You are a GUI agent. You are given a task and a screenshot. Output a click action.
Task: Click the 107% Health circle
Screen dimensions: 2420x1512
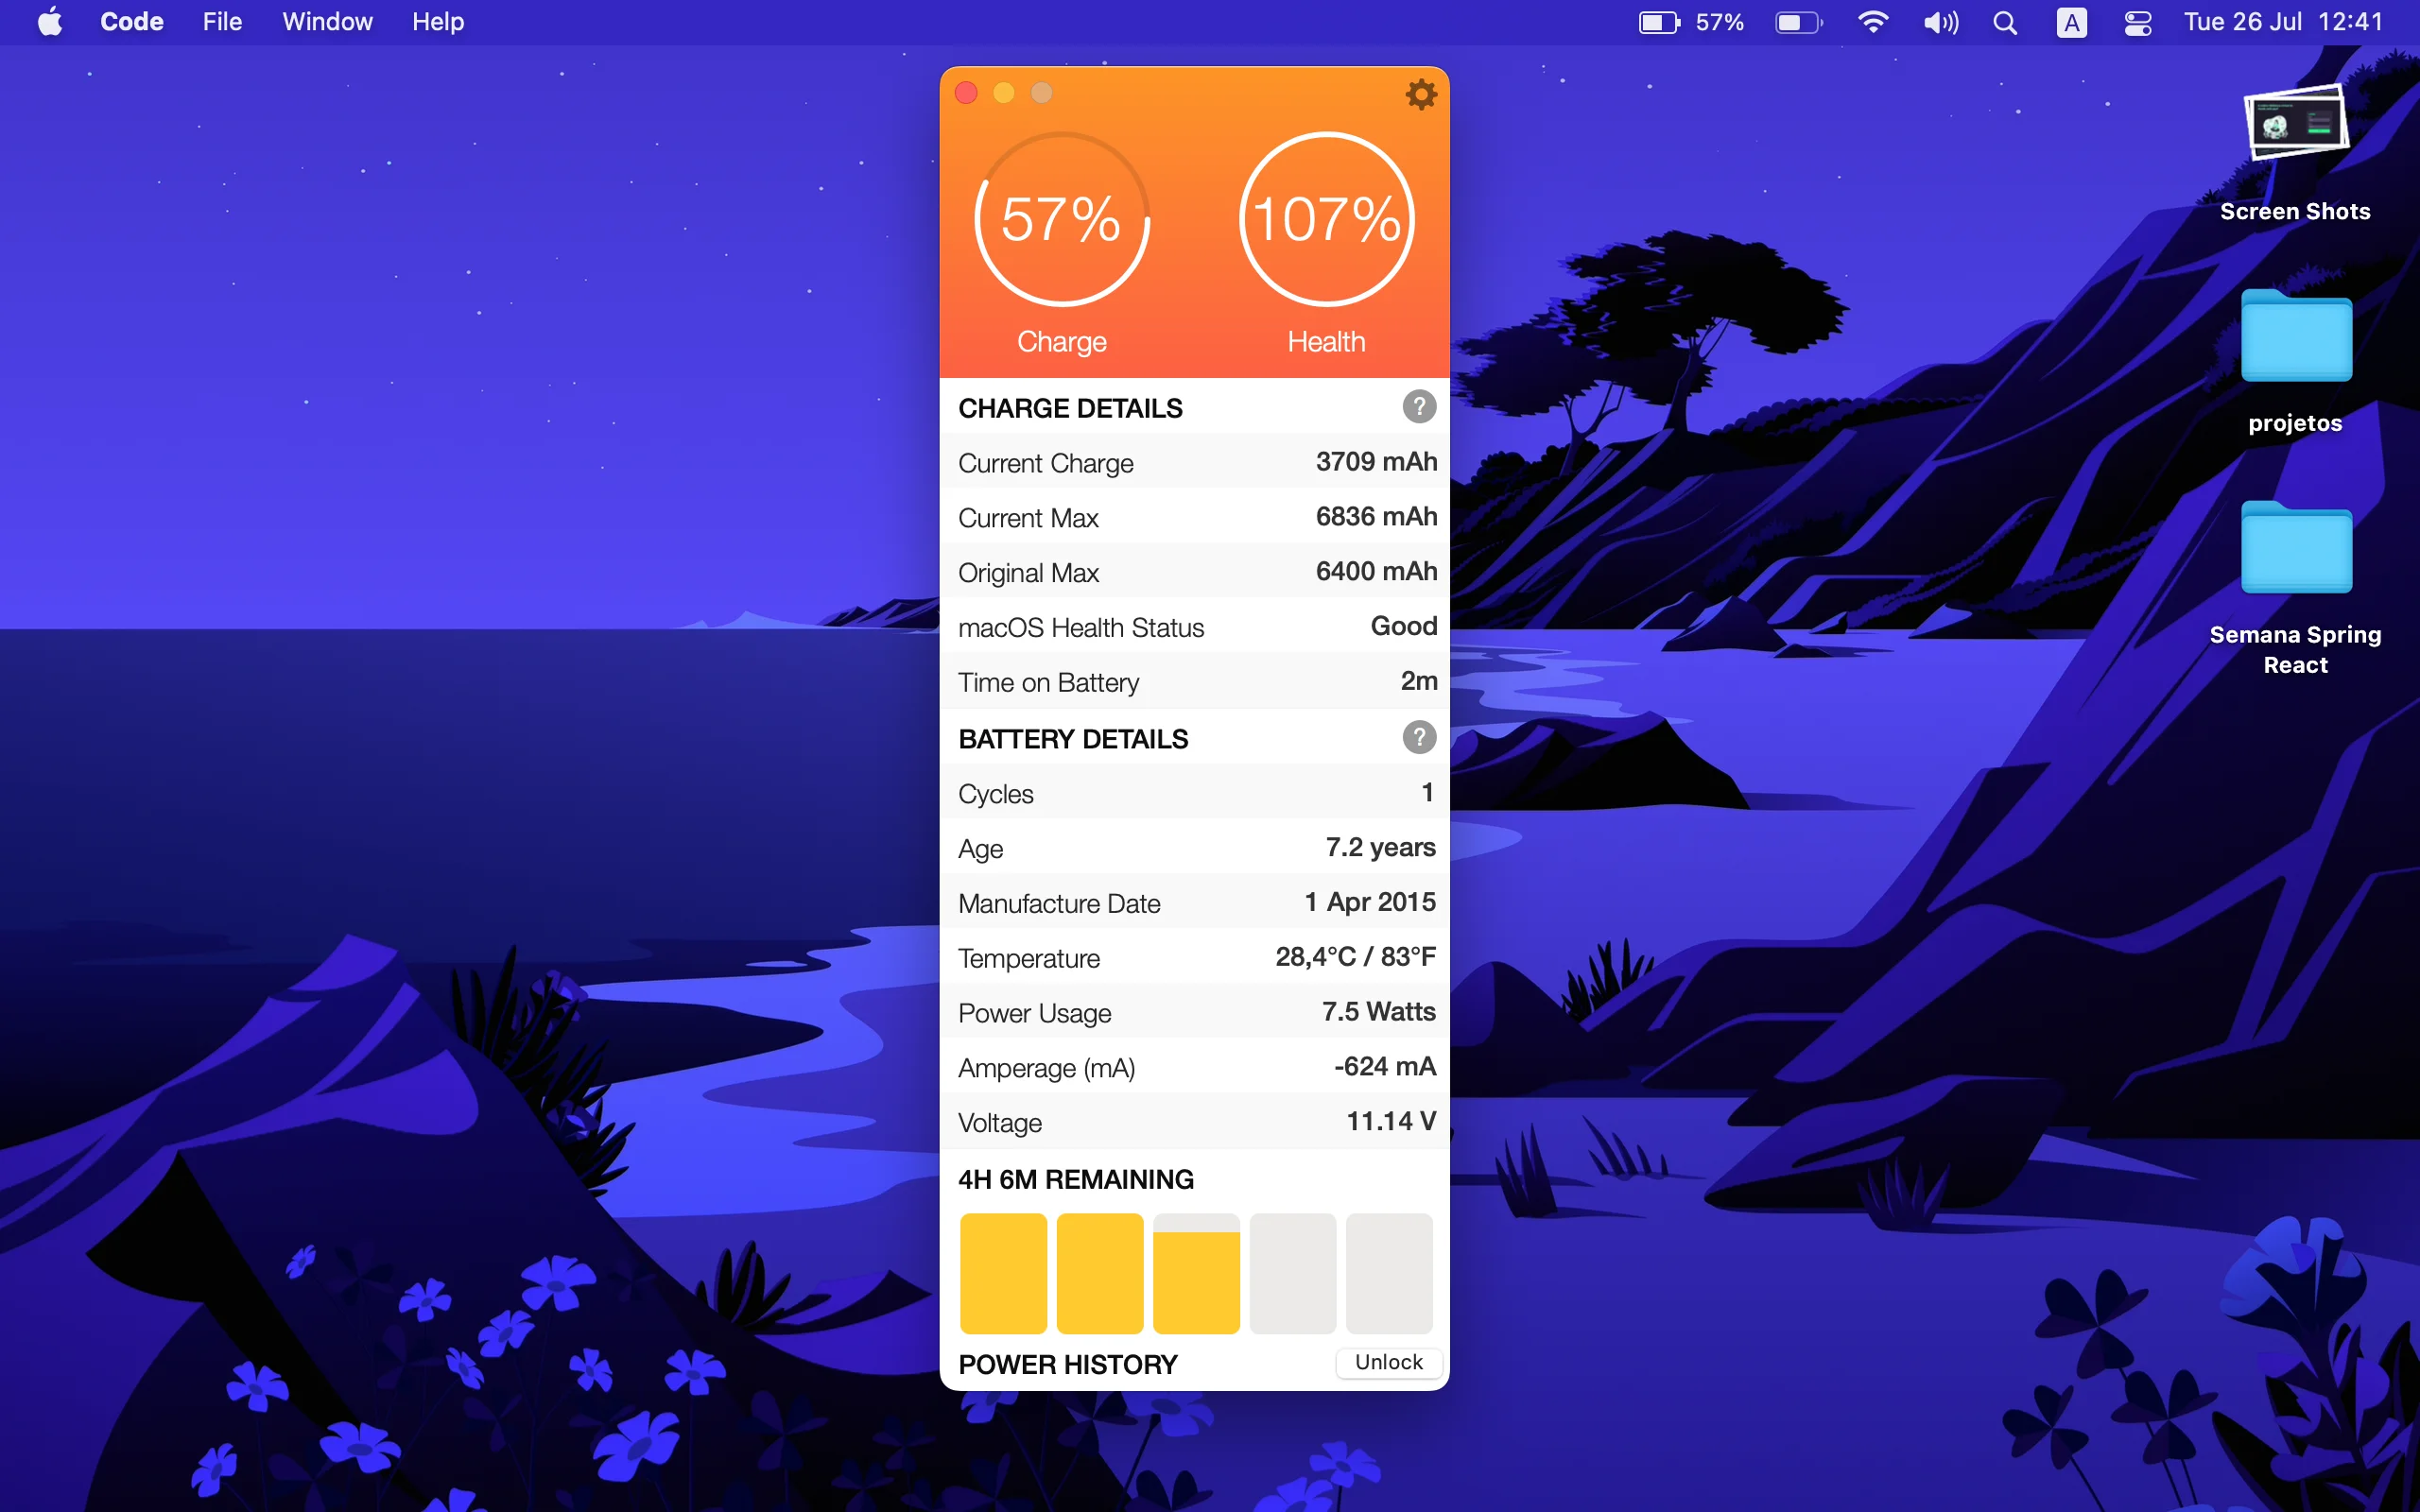(x=1326, y=220)
